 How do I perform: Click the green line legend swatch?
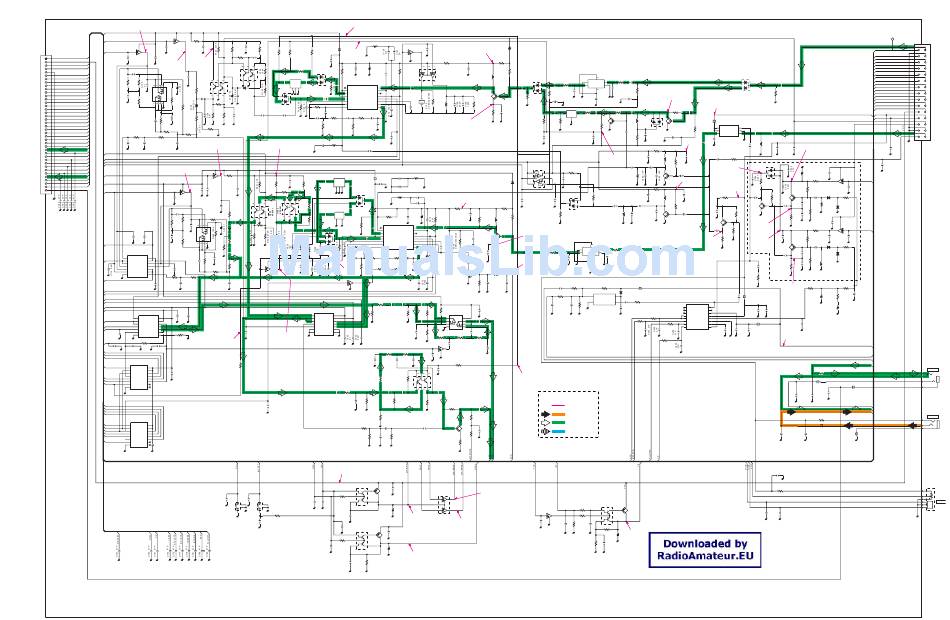[558, 423]
